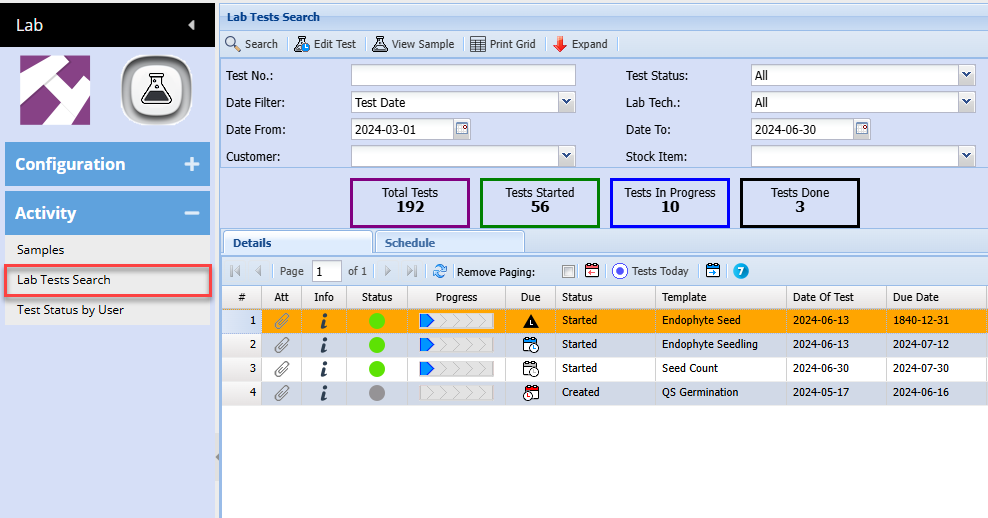Open Test Status by User menu item
Viewport: 988px width, 518px height.
pos(70,310)
